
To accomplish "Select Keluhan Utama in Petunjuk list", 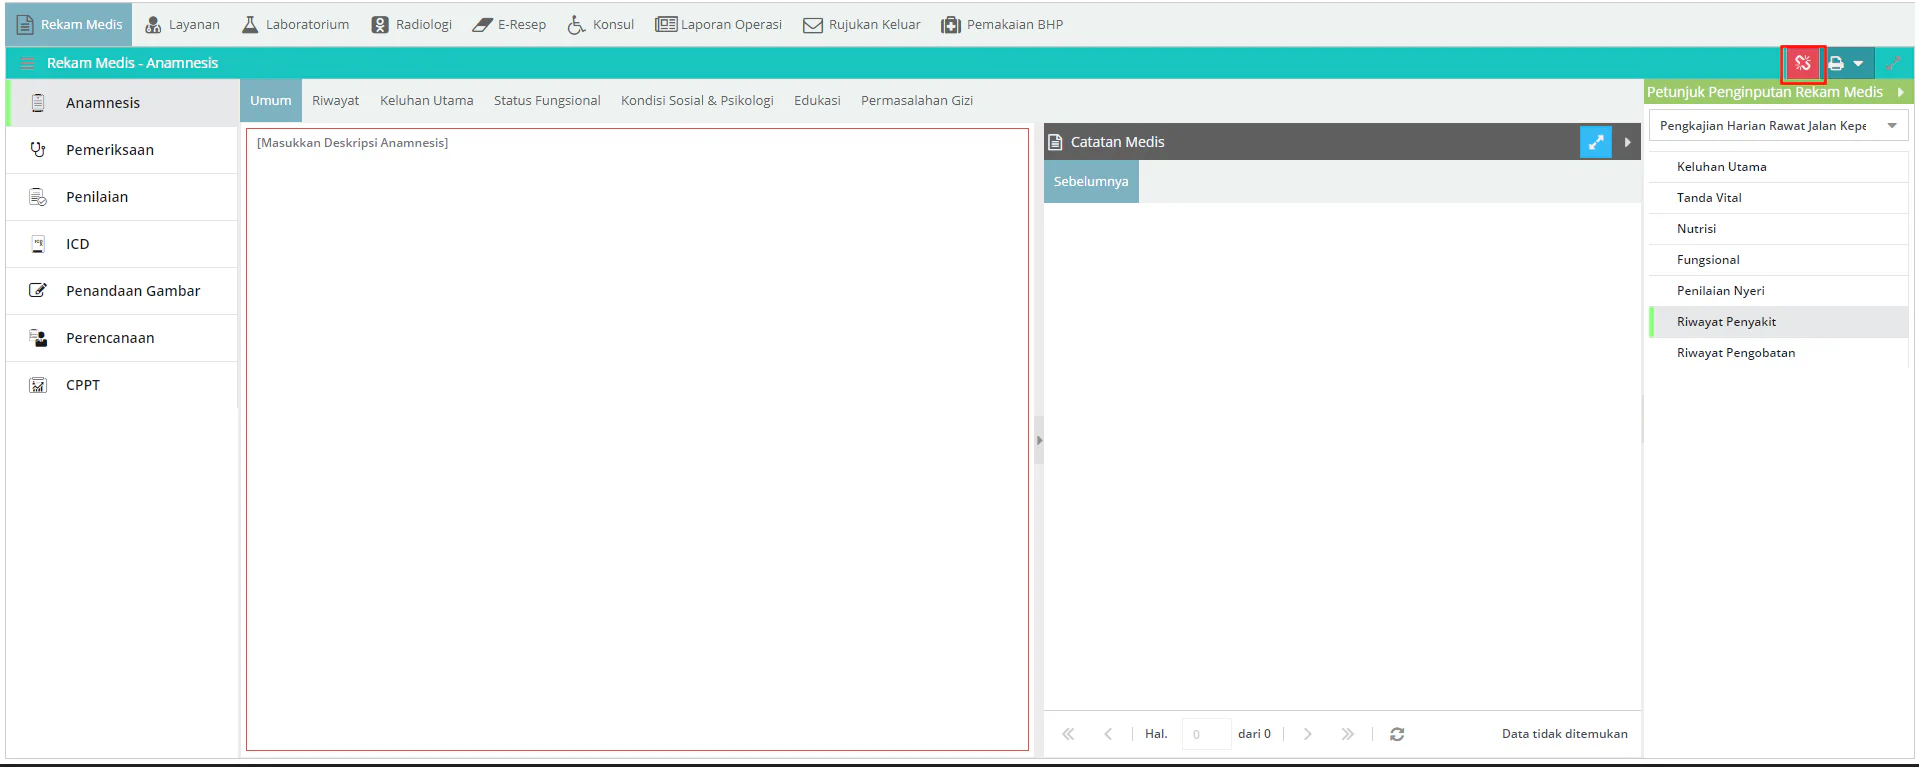I will (x=1778, y=167).
